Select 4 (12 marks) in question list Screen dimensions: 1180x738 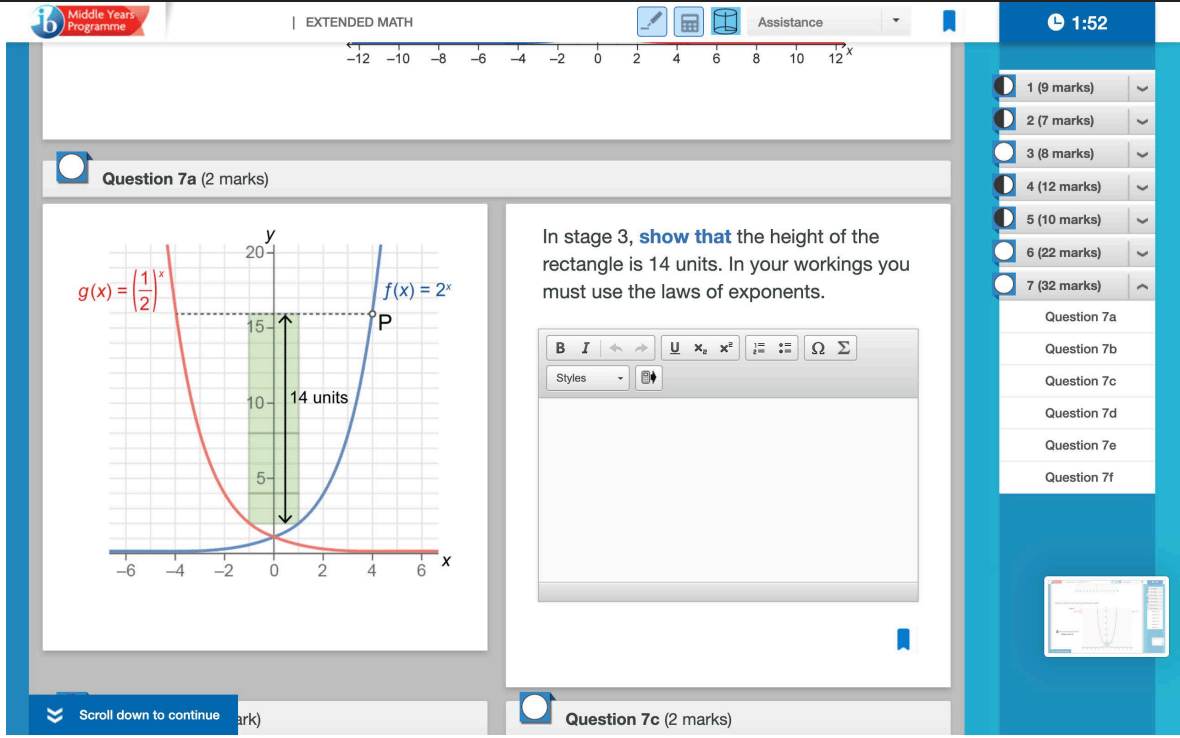coord(1063,187)
